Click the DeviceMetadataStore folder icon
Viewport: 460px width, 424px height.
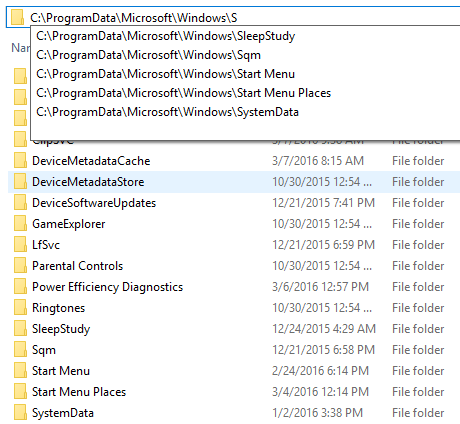click(x=20, y=182)
